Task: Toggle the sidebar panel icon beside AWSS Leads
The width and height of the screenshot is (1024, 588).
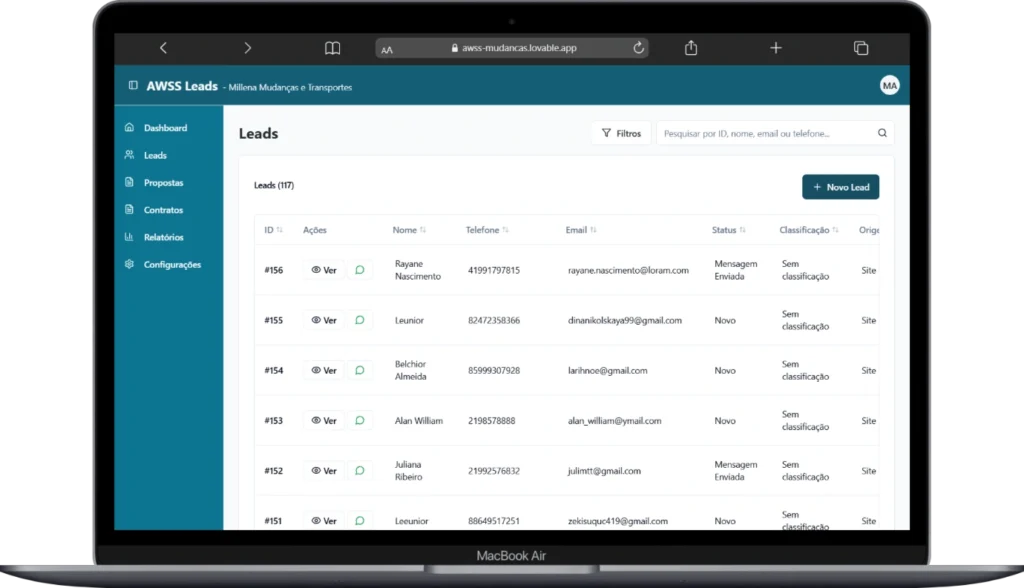Action: tap(133, 86)
